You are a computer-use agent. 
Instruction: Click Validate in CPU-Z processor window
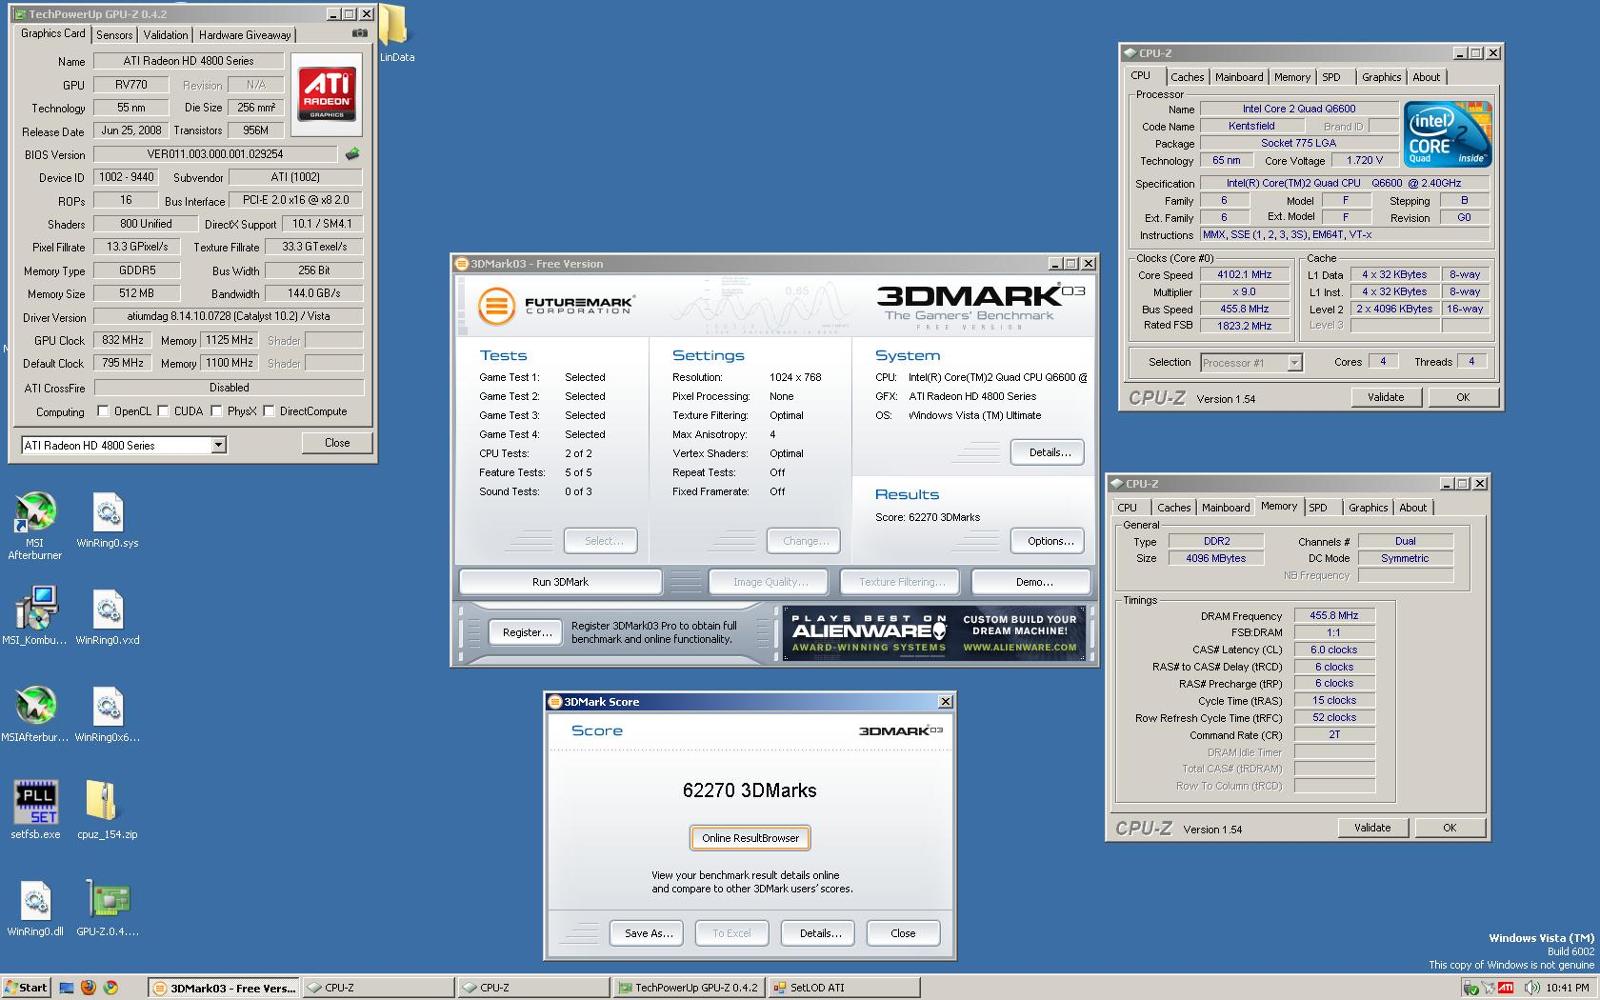(1385, 397)
